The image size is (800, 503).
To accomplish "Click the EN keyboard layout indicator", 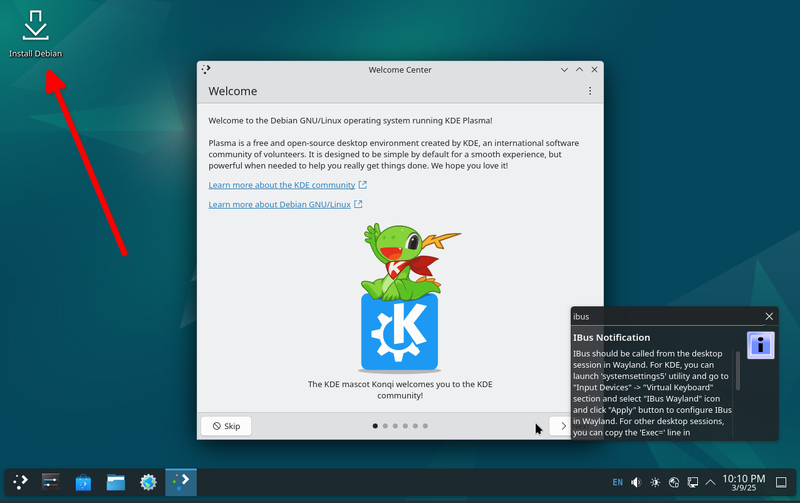I will pyautogui.click(x=617, y=483).
